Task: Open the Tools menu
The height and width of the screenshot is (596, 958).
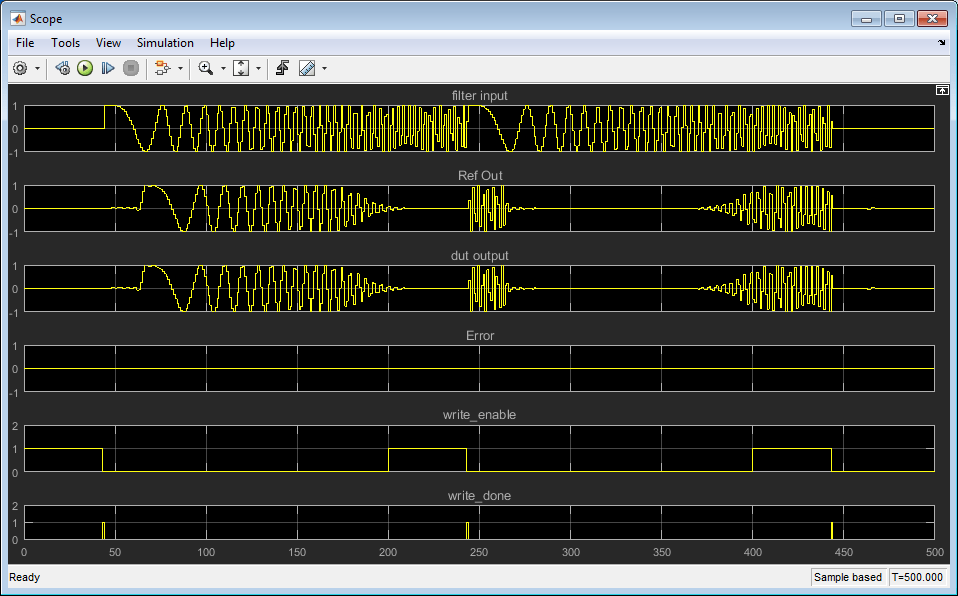Action: (66, 43)
